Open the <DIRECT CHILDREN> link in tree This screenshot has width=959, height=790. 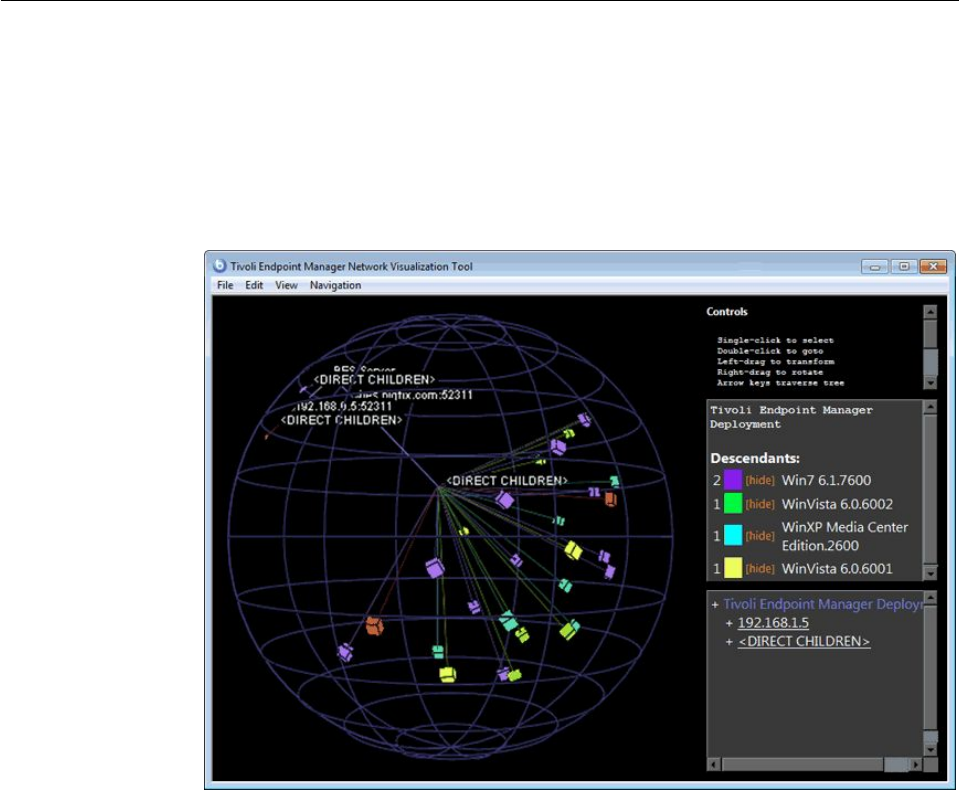pos(804,641)
